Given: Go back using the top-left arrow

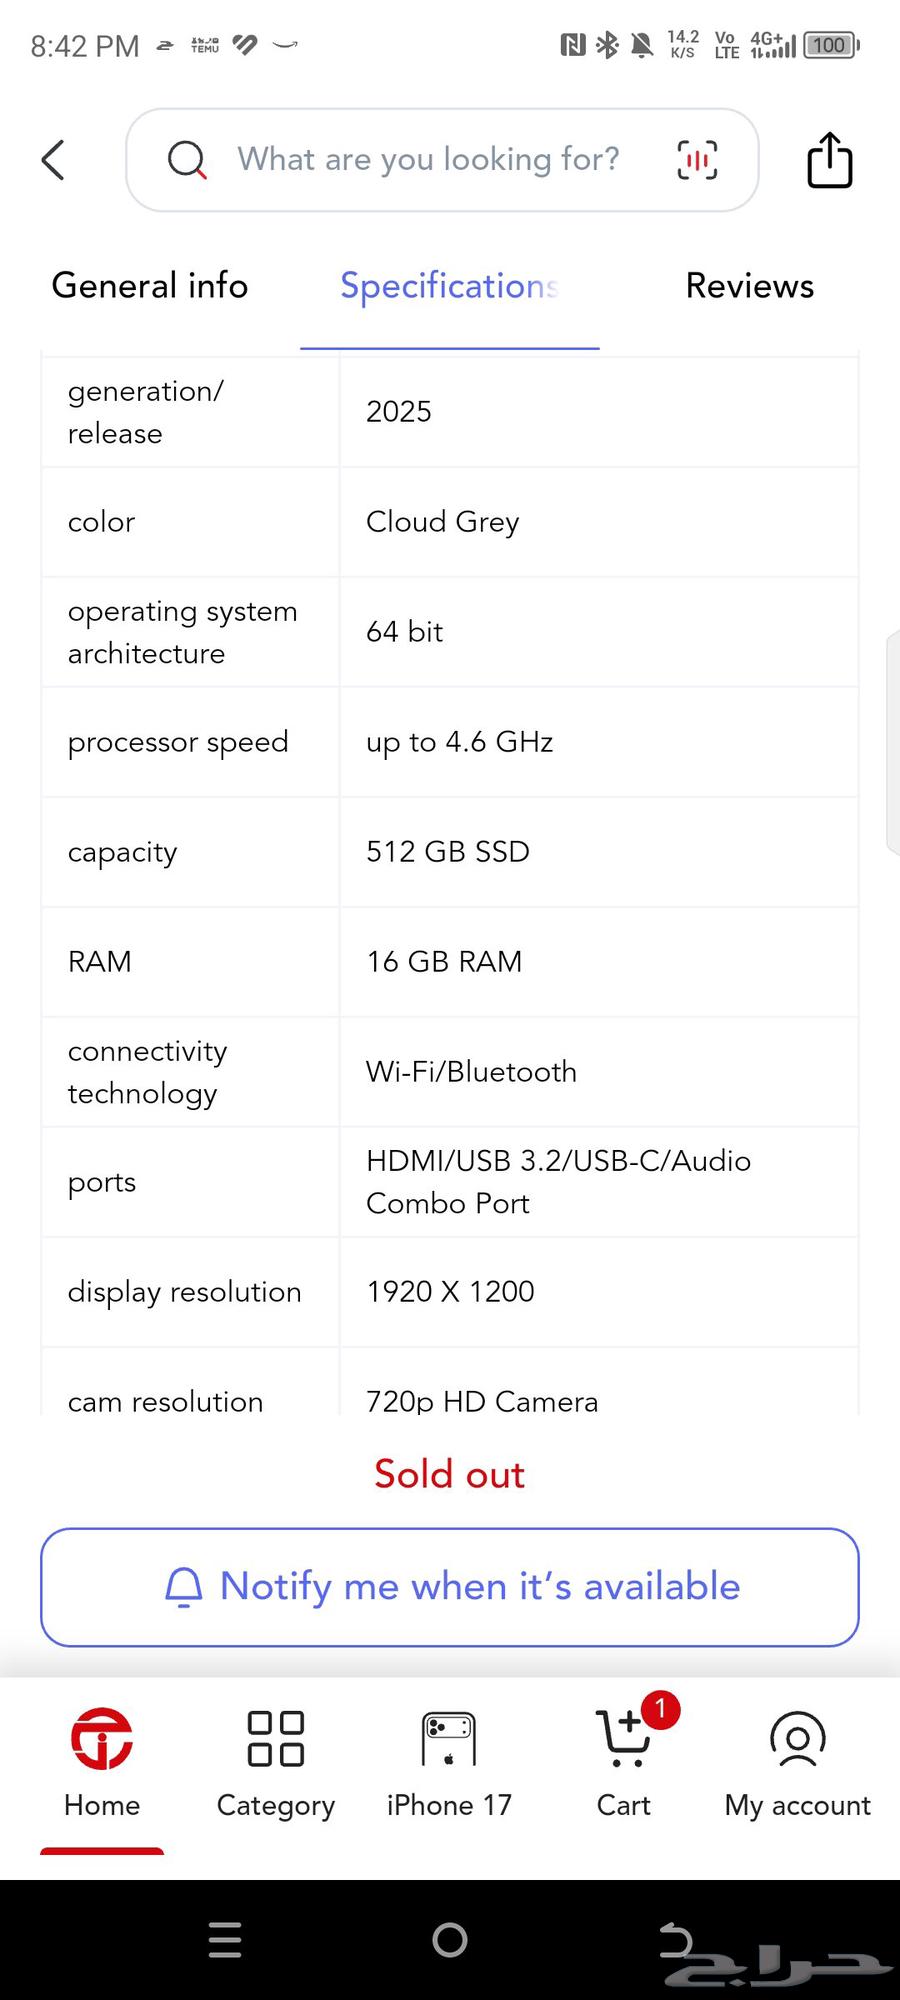Looking at the screenshot, I should [x=53, y=160].
